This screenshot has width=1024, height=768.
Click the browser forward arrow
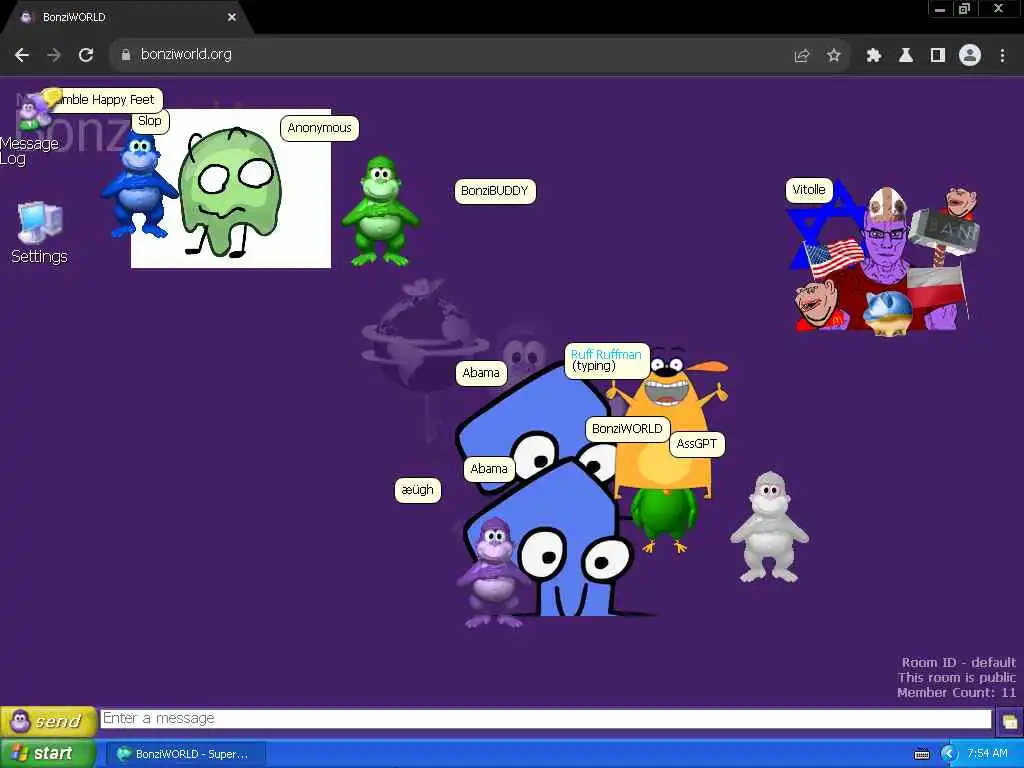coord(54,55)
